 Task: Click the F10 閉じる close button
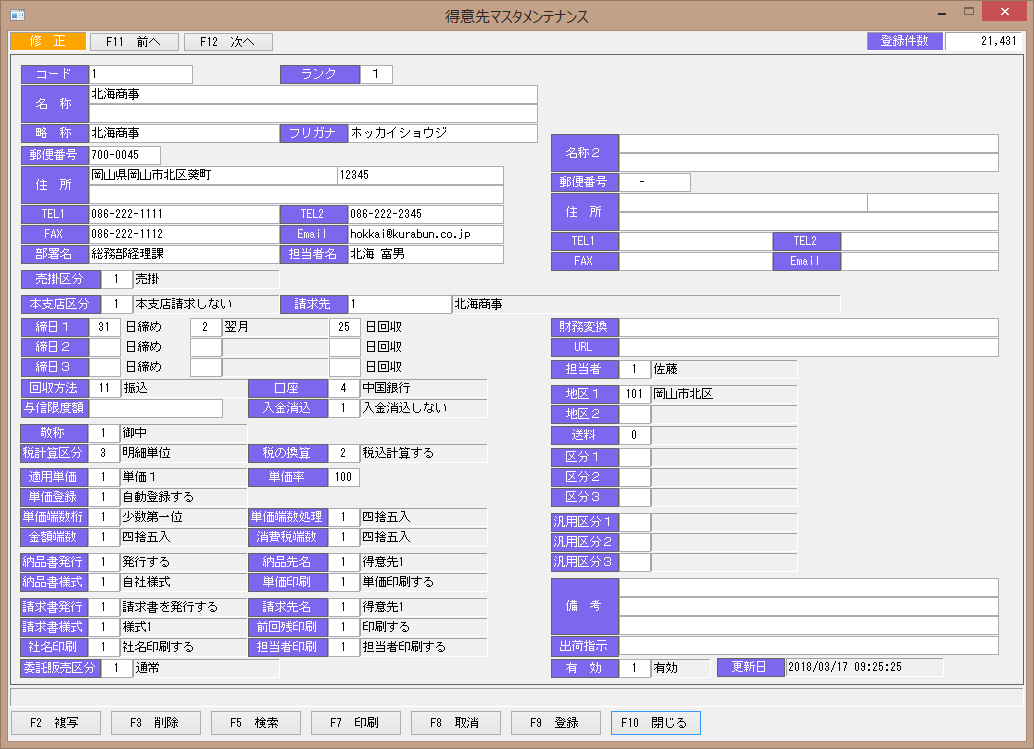point(655,723)
